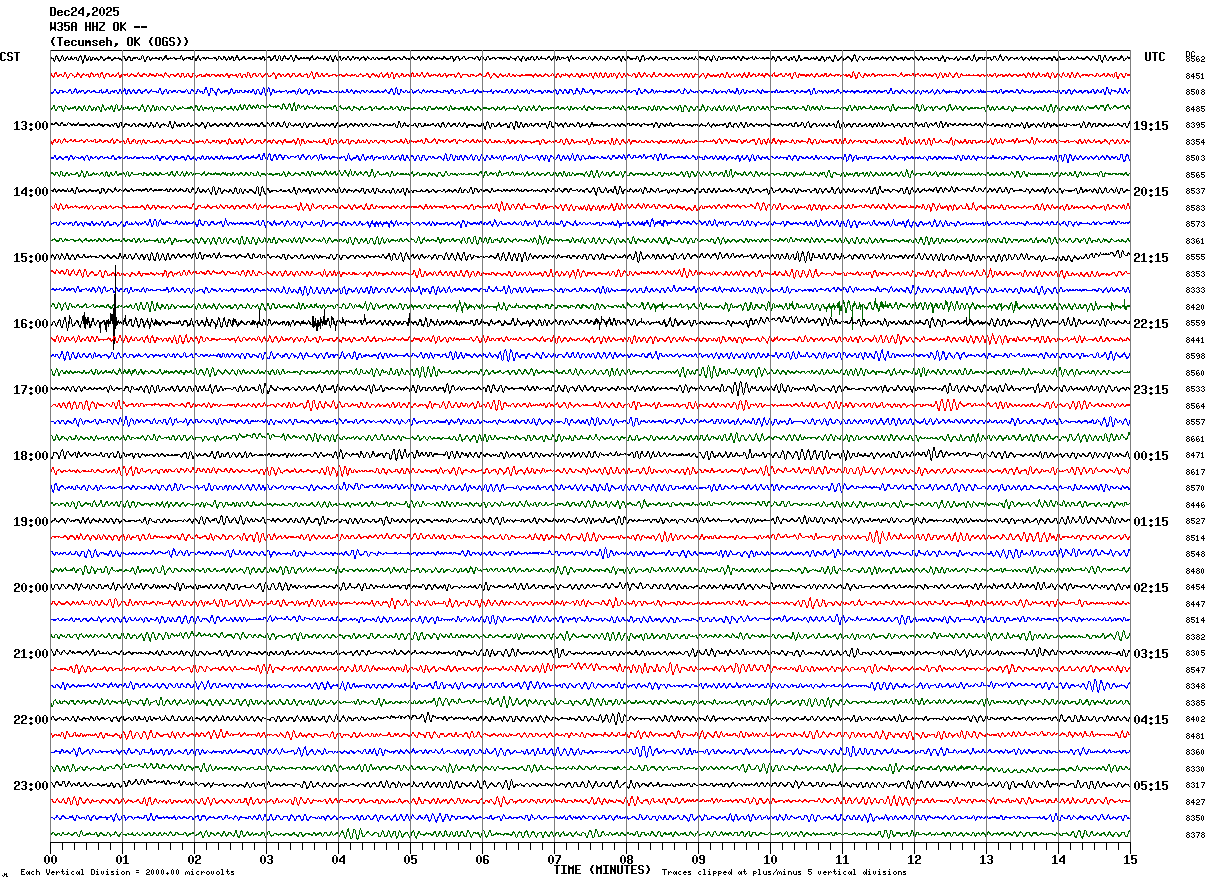Select the 05 minute tick on bottom axis
This screenshot has width=1210, height=886.
tap(410, 860)
